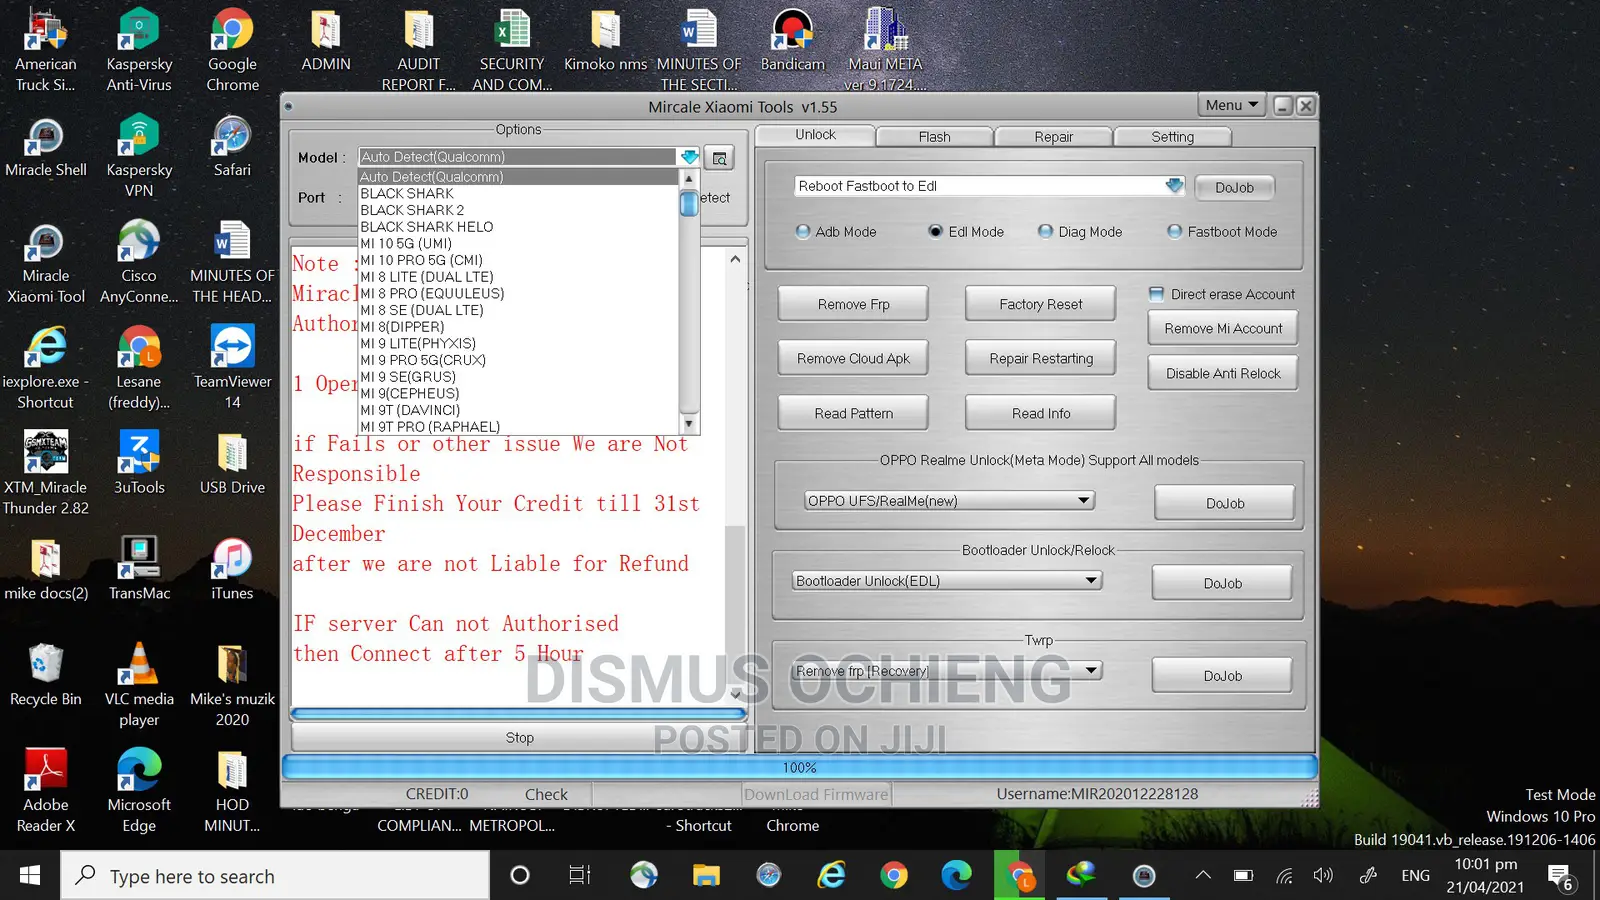Open the American Truck Simulator desktop shortcut
The image size is (1600, 900).
(46, 50)
